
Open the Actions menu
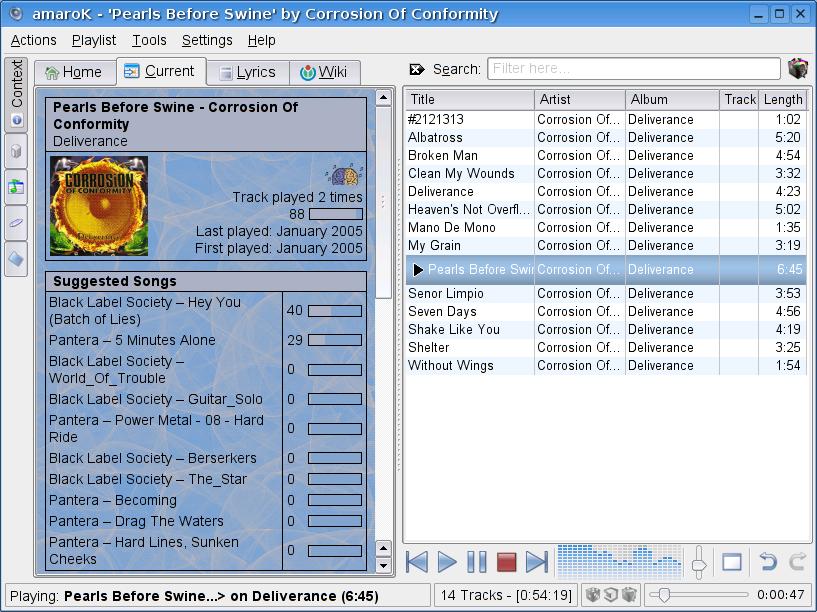[33, 40]
